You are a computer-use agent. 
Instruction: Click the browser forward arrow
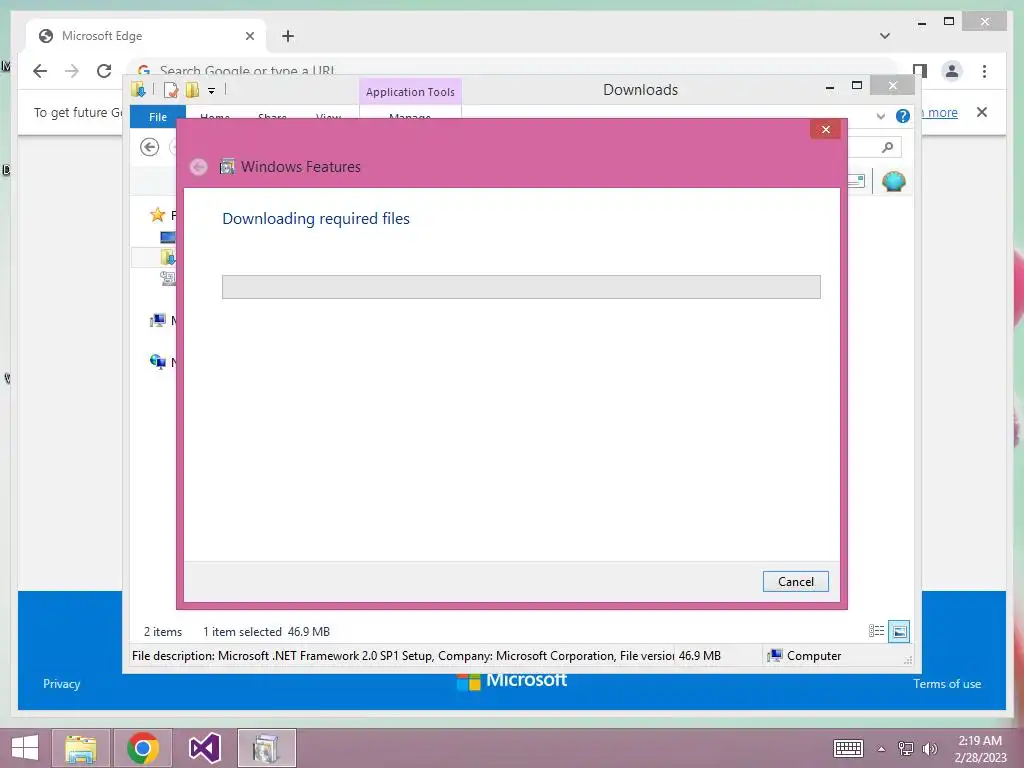click(72, 71)
